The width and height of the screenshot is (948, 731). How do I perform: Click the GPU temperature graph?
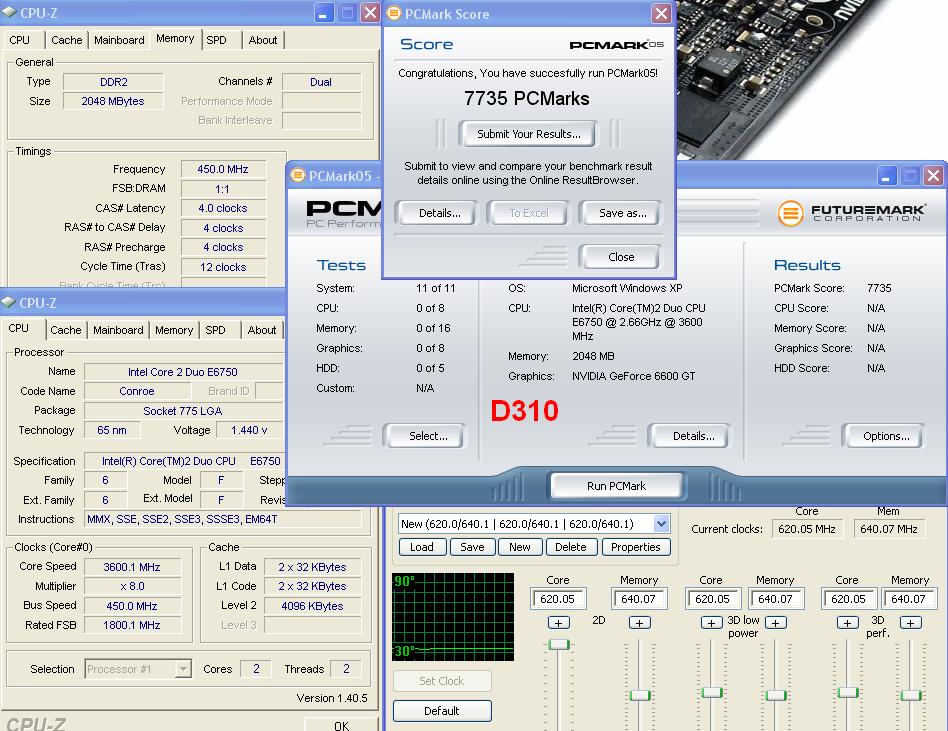click(453, 617)
